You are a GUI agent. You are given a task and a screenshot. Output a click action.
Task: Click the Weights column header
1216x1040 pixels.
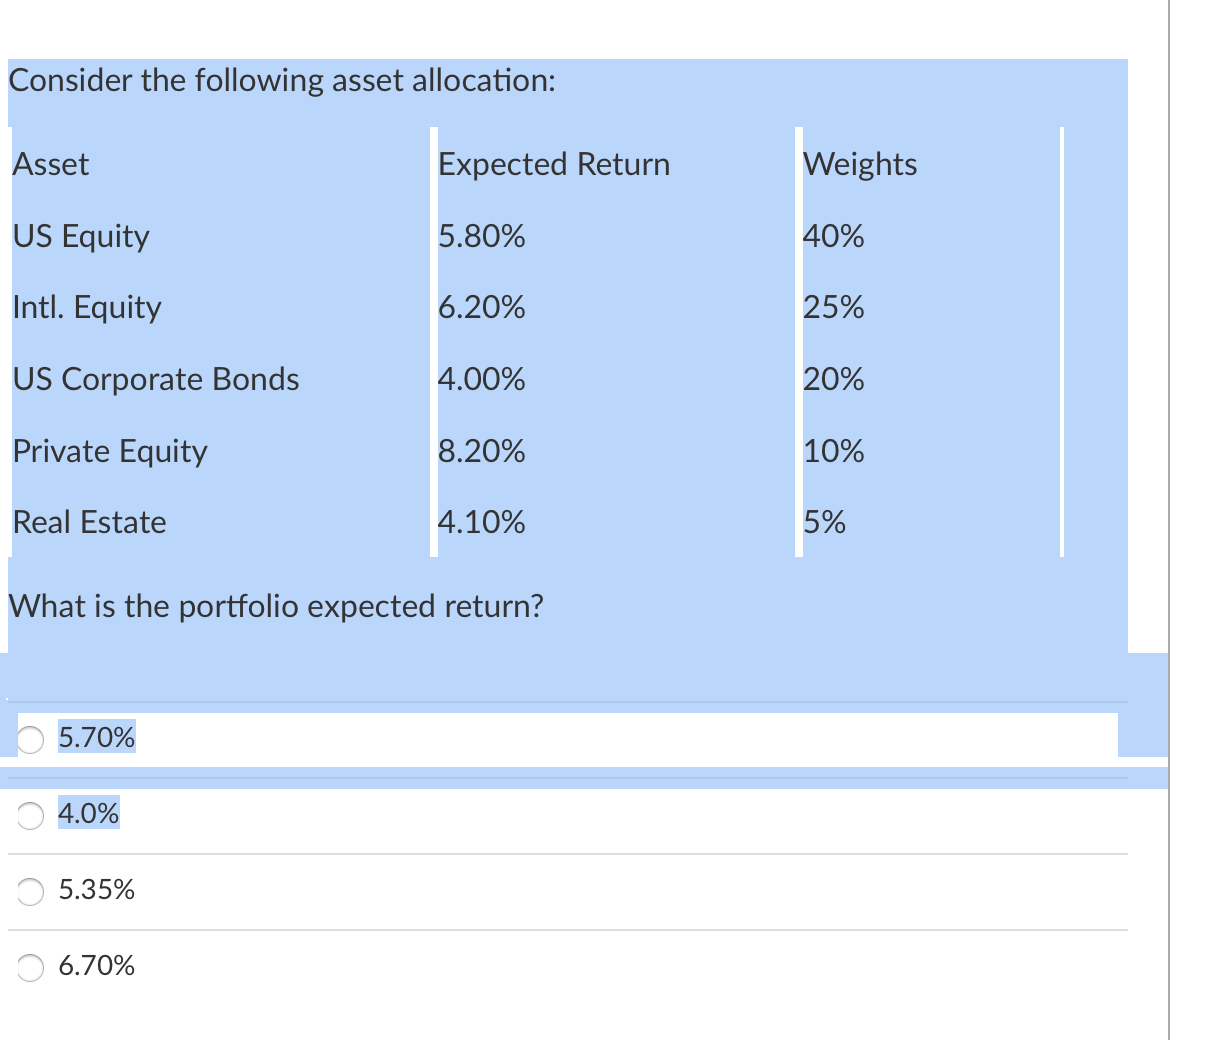tap(860, 164)
